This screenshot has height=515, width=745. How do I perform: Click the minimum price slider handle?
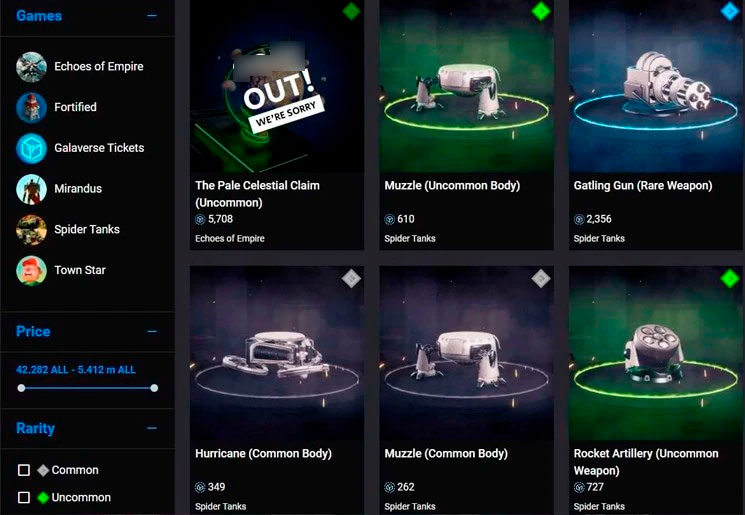[x=21, y=388]
